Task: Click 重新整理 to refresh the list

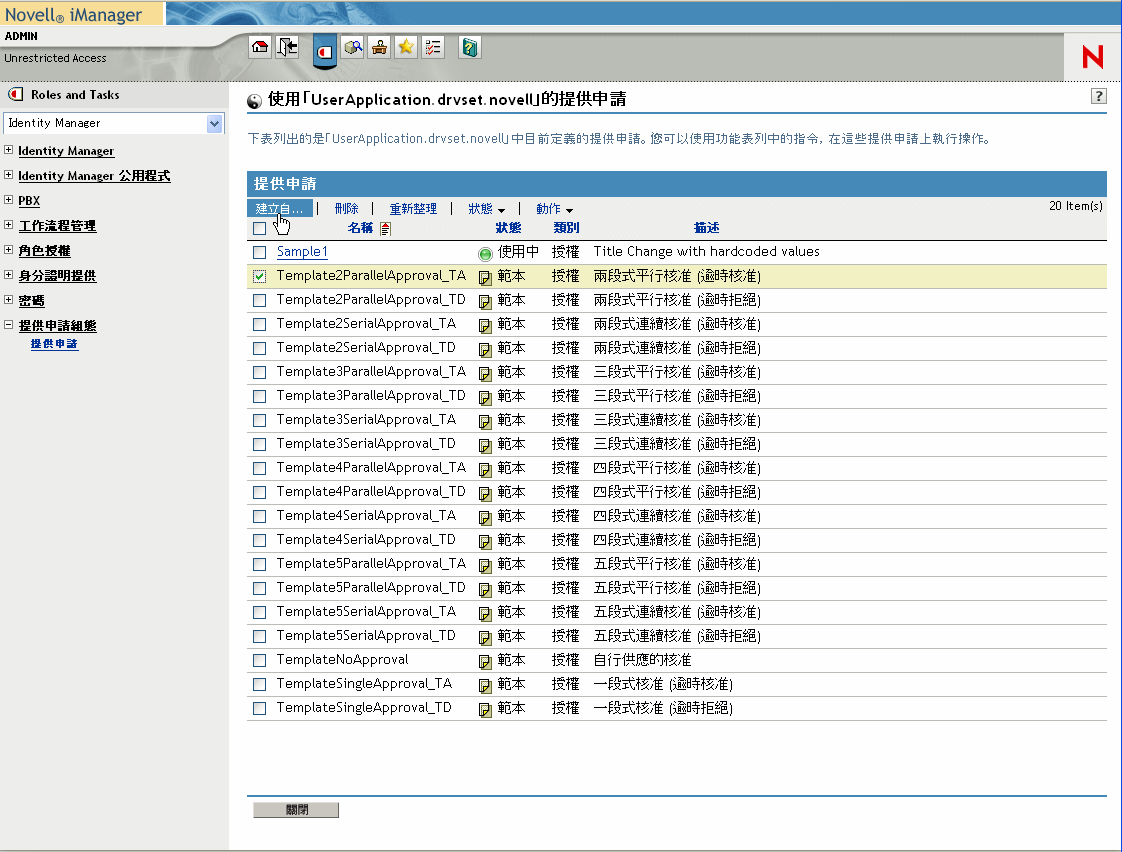Action: point(413,209)
